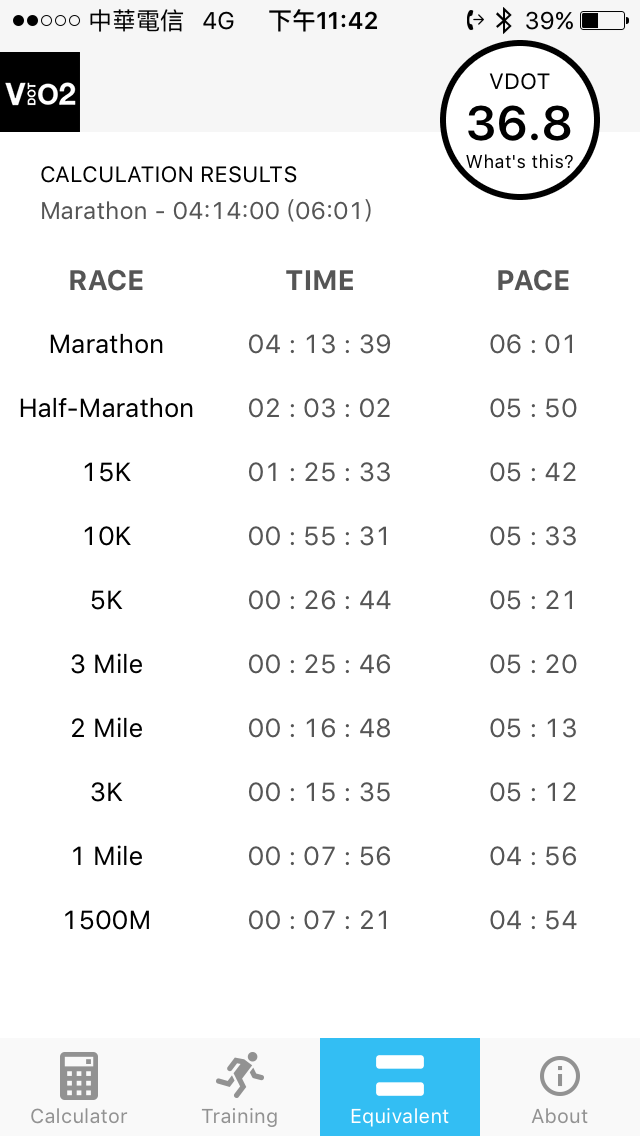This screenshot has height=1136, width=640.
Task: Select the Equivalent tab equals icon
Action: (399, 1076)
